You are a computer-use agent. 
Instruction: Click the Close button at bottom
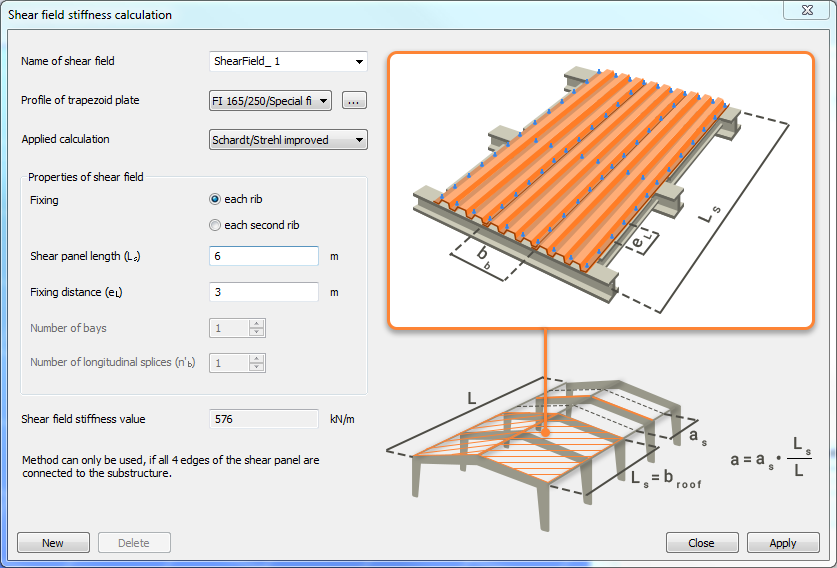click(x=702, y=543)
